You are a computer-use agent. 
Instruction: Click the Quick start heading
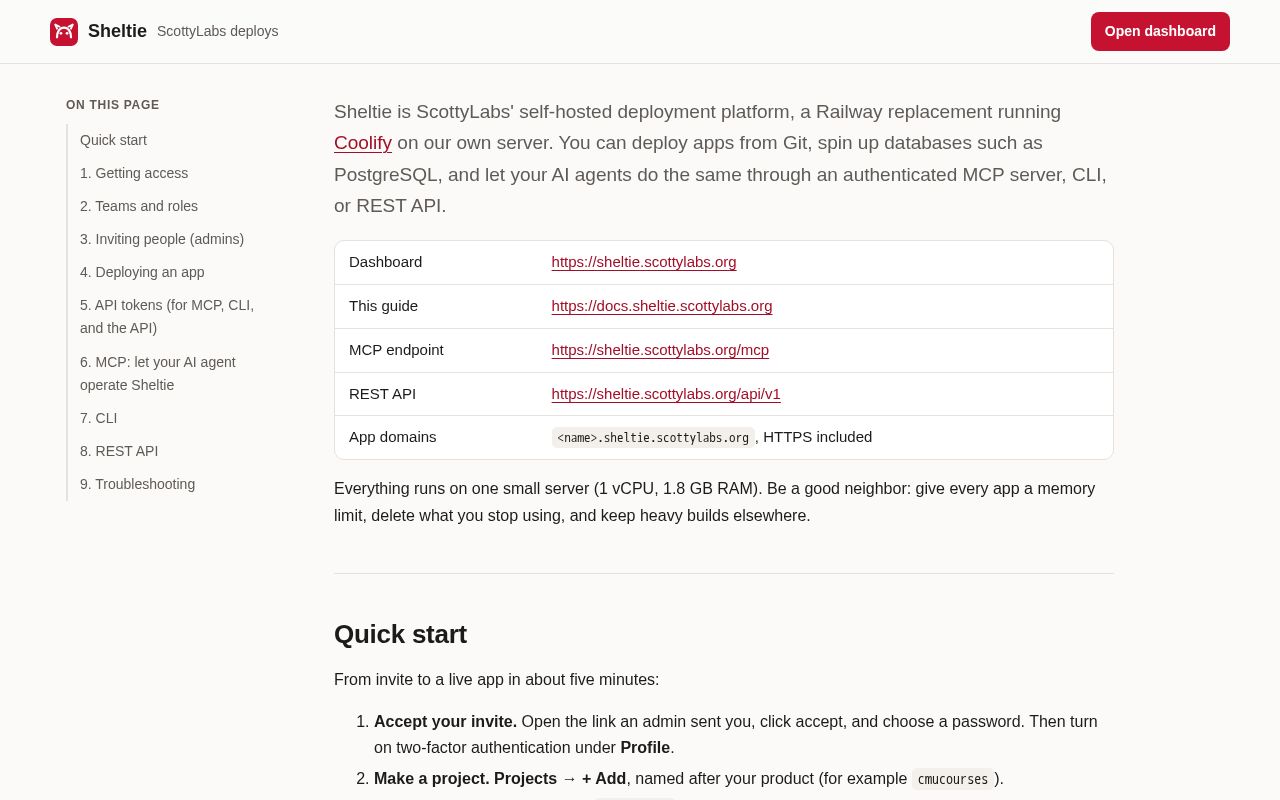coord(400,634)
